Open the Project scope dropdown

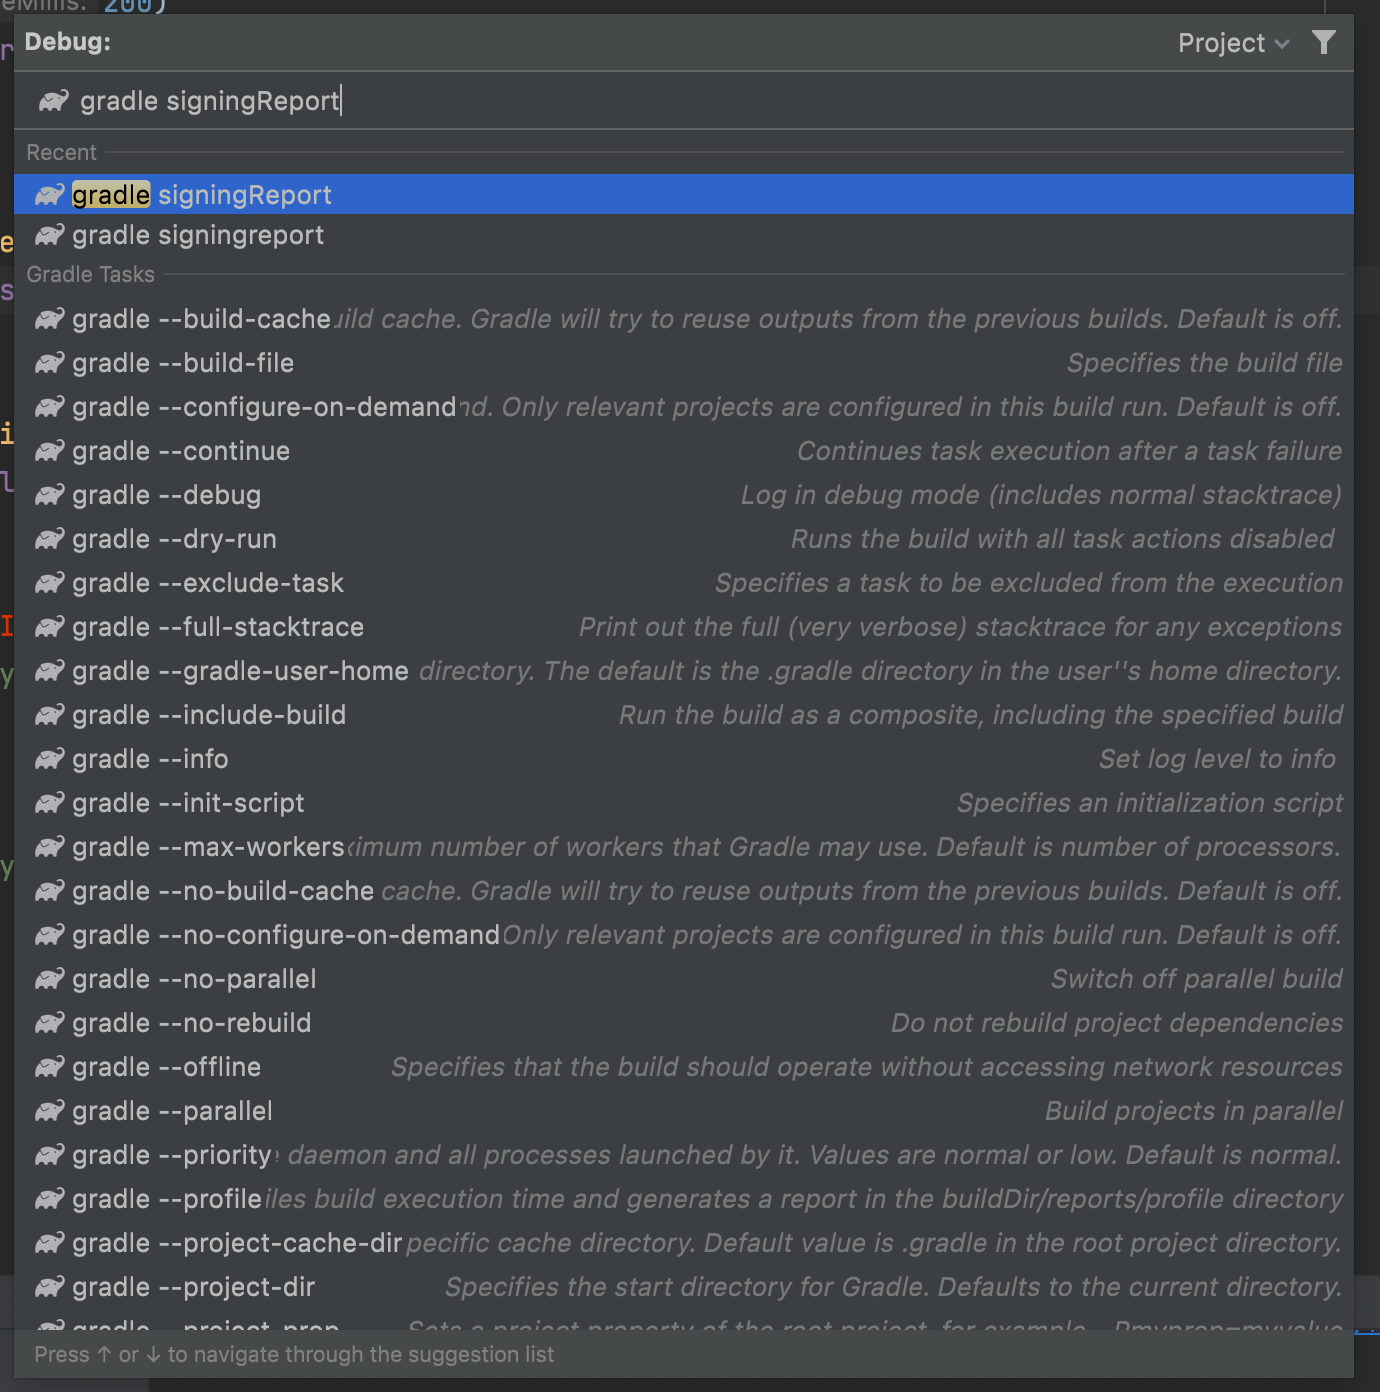[1233, 43]
